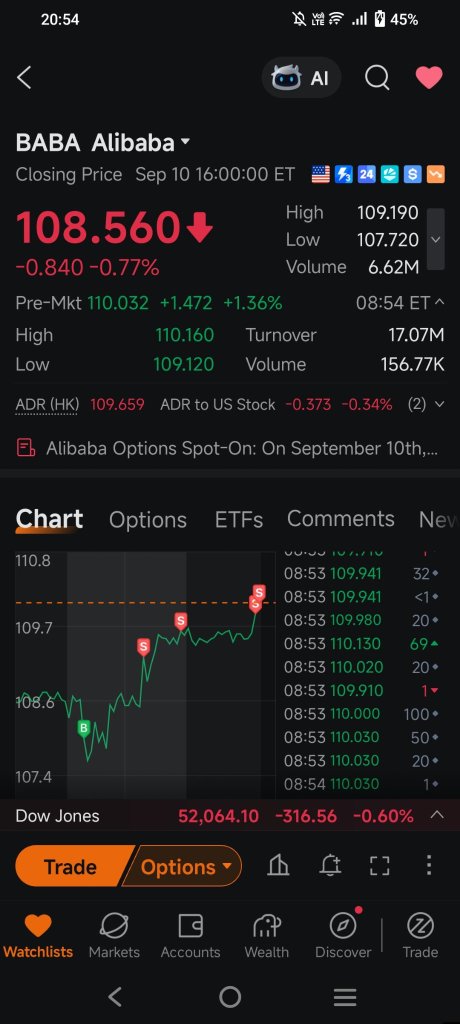Toggle the pink heart favorite icon
The width and height of the screenshot is (460, 1024).
(x=429, y=78)
